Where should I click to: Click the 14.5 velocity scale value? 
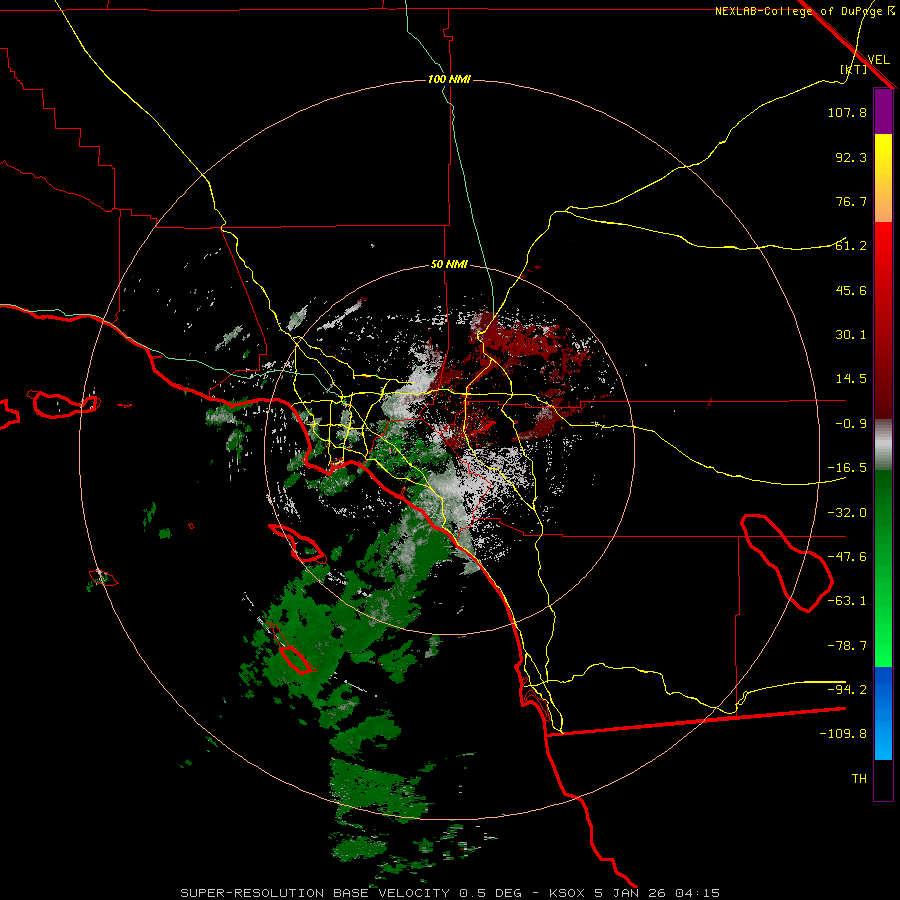click(x=851, y=379)
